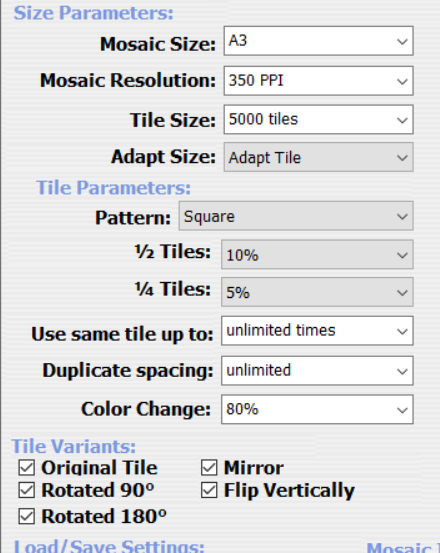Click the Size Parameters section heading
440x553 pixels.
pyautogui.click(x=93, y=13)
